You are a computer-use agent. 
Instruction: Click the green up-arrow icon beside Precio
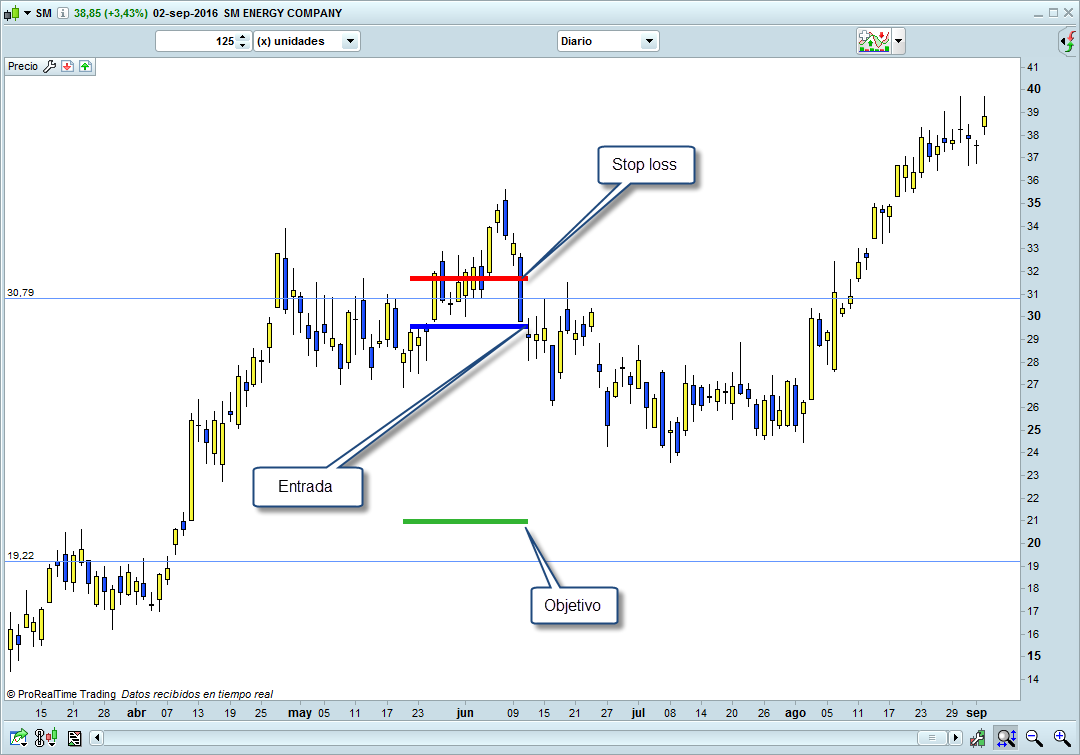point(84,66)
